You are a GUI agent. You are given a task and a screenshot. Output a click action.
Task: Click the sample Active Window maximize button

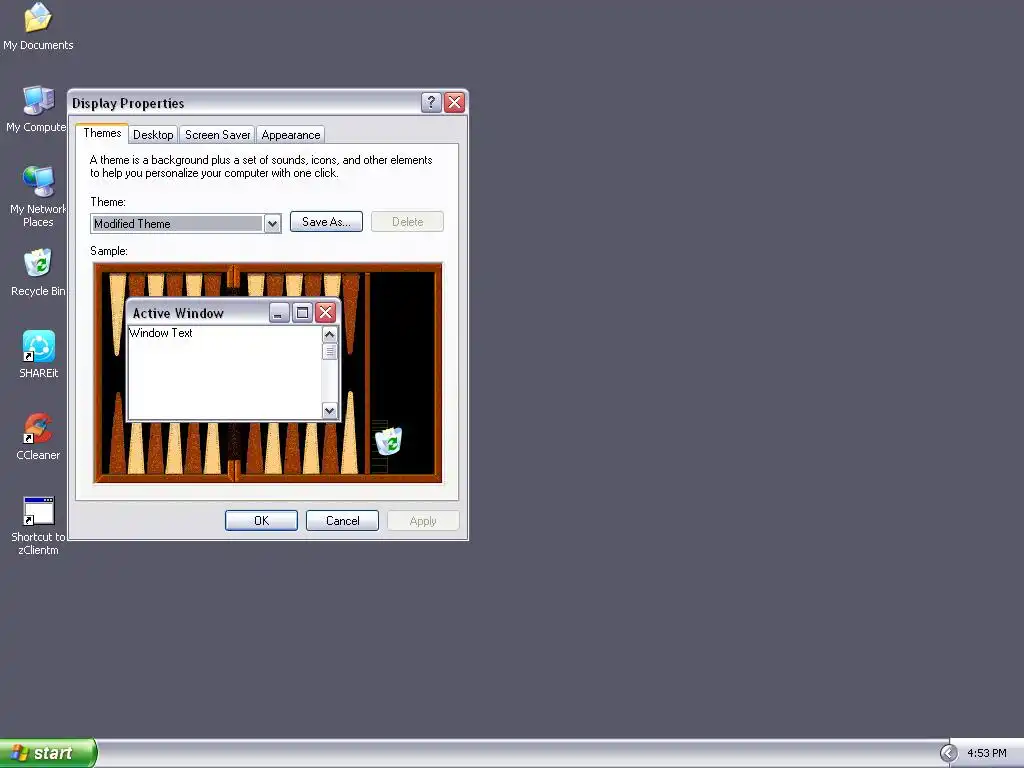pyautogui.click(x=302, y=313)
